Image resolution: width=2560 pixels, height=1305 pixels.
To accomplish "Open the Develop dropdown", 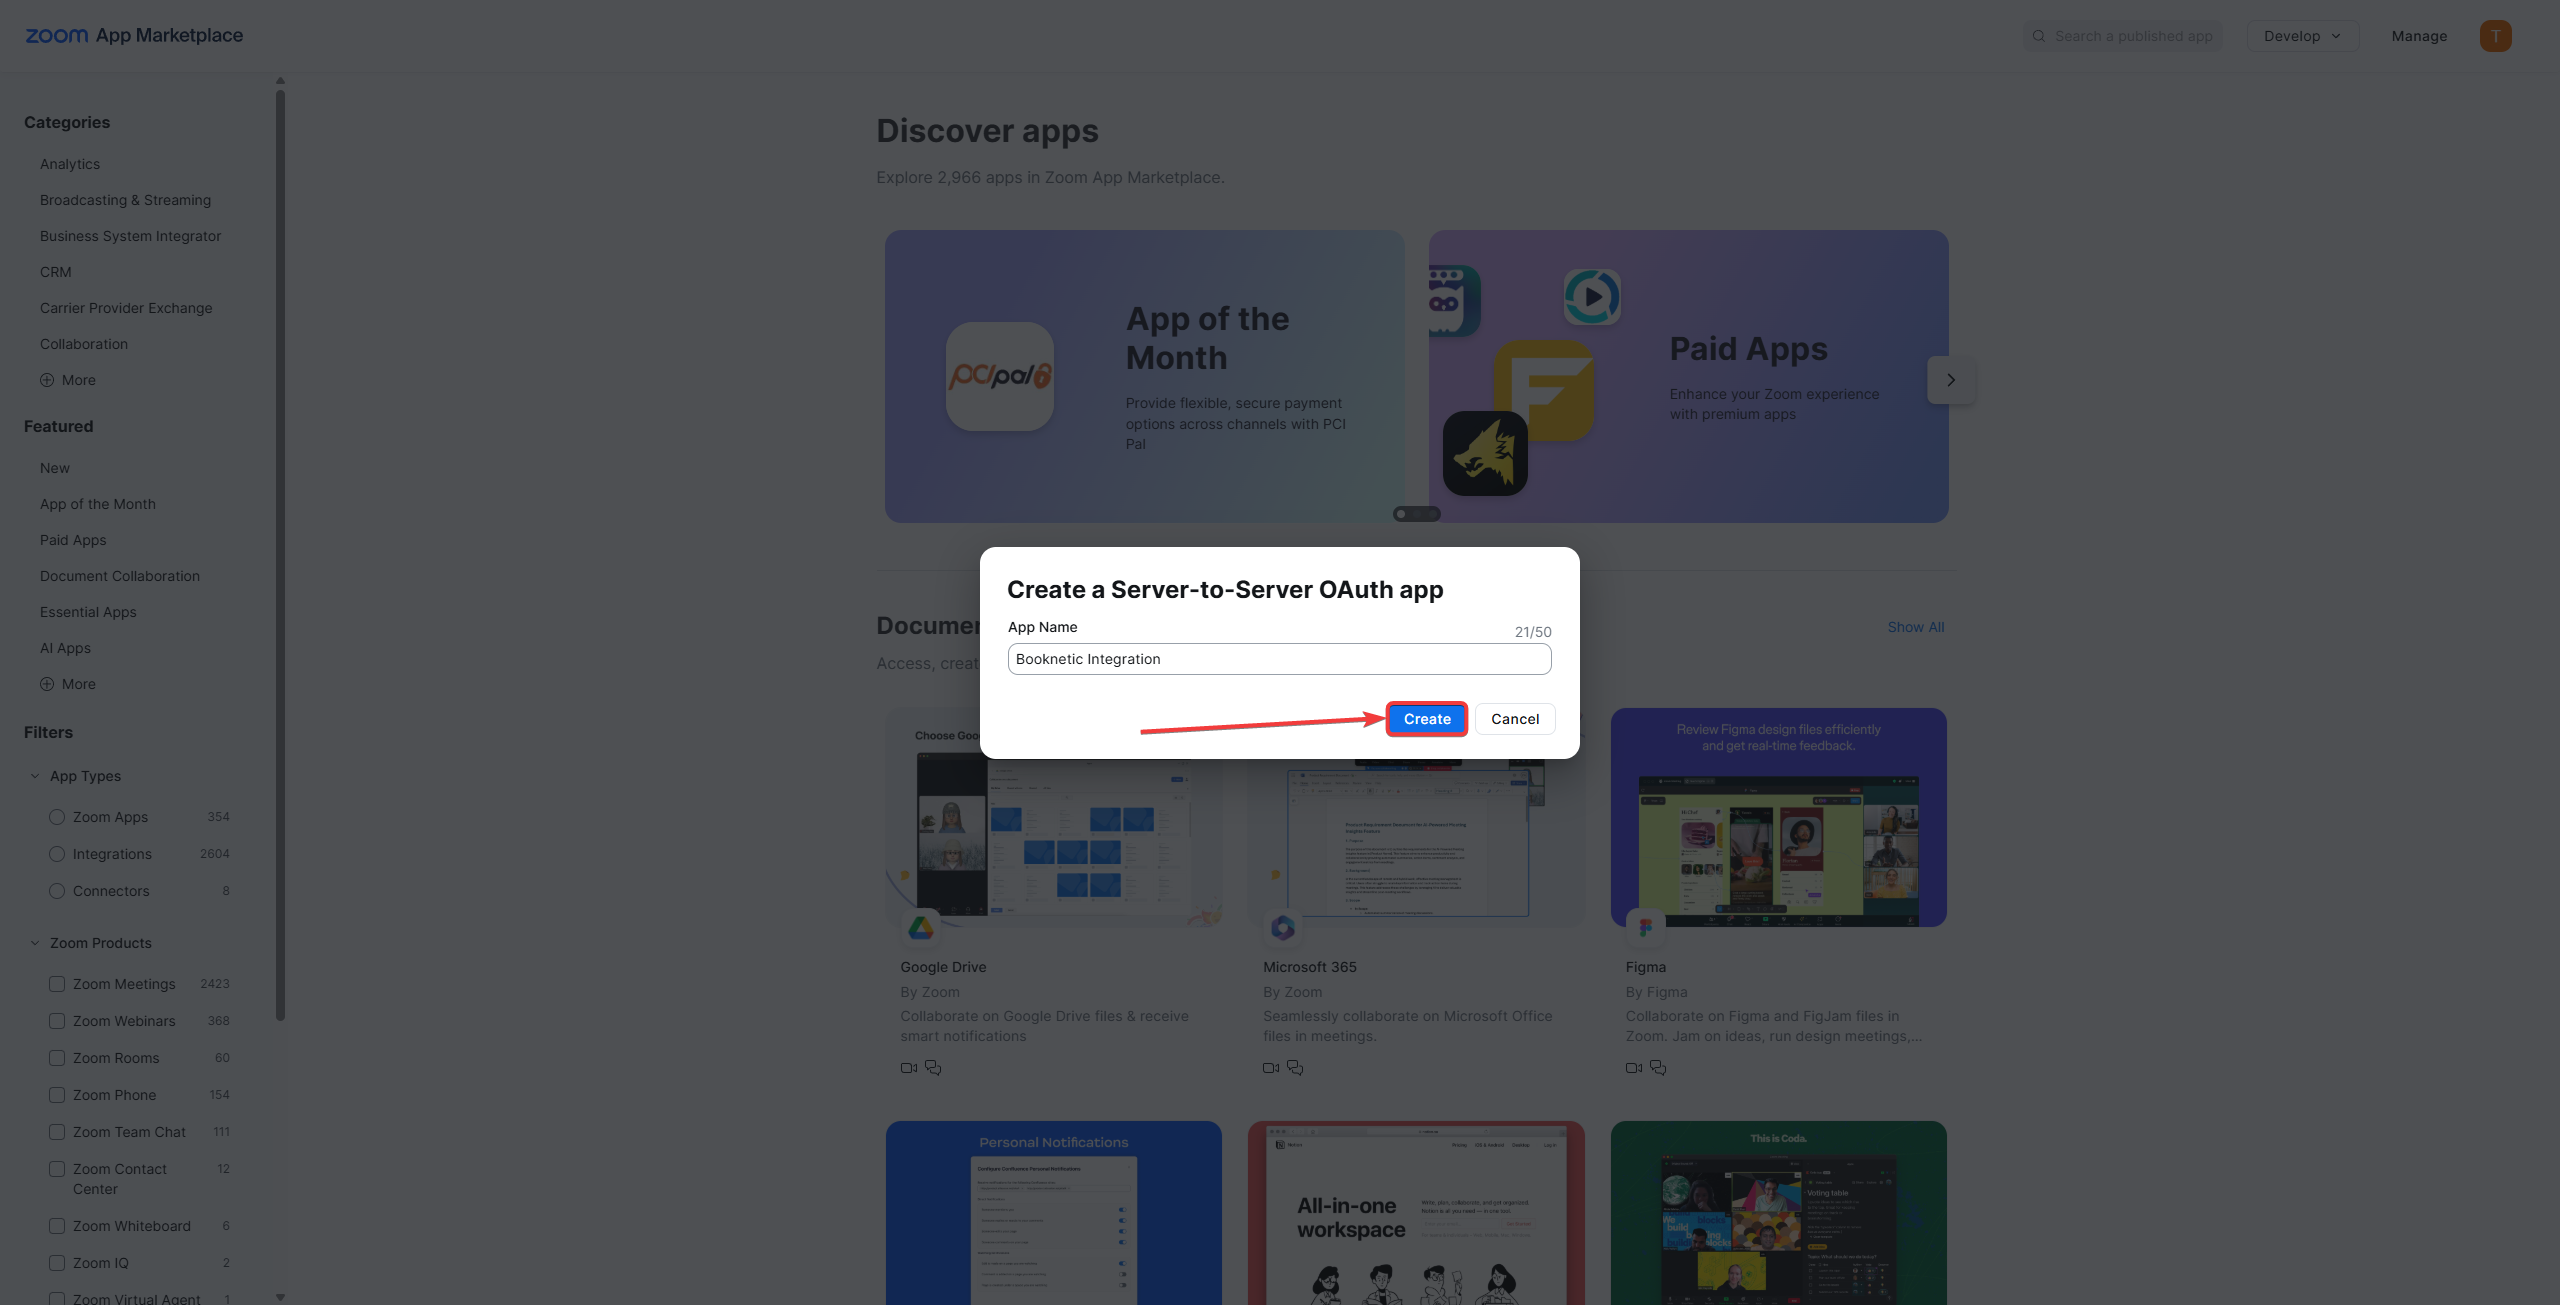I will [2302, 36].
